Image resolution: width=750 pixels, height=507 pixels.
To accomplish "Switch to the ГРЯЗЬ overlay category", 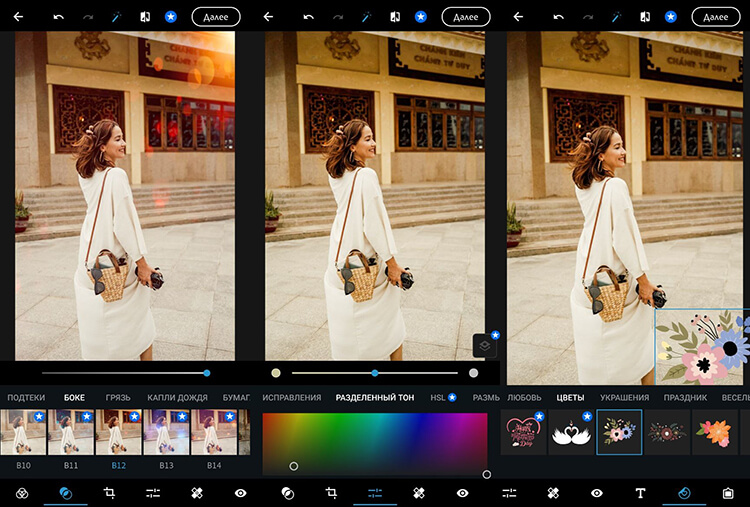I will [x=118, y=397].
